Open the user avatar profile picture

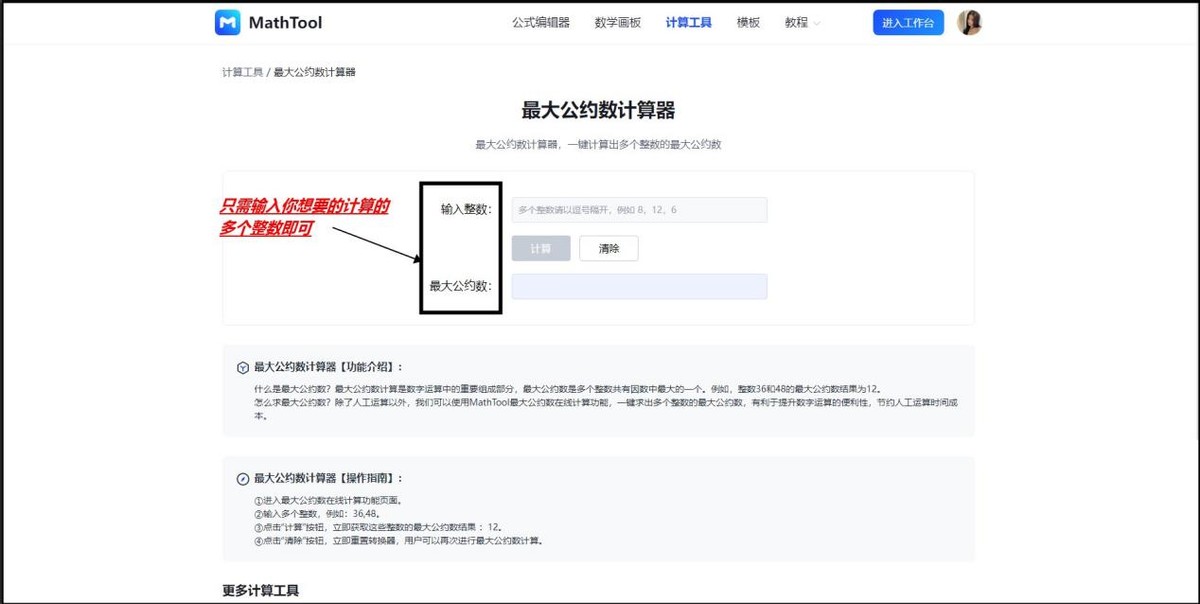(969, 22)
